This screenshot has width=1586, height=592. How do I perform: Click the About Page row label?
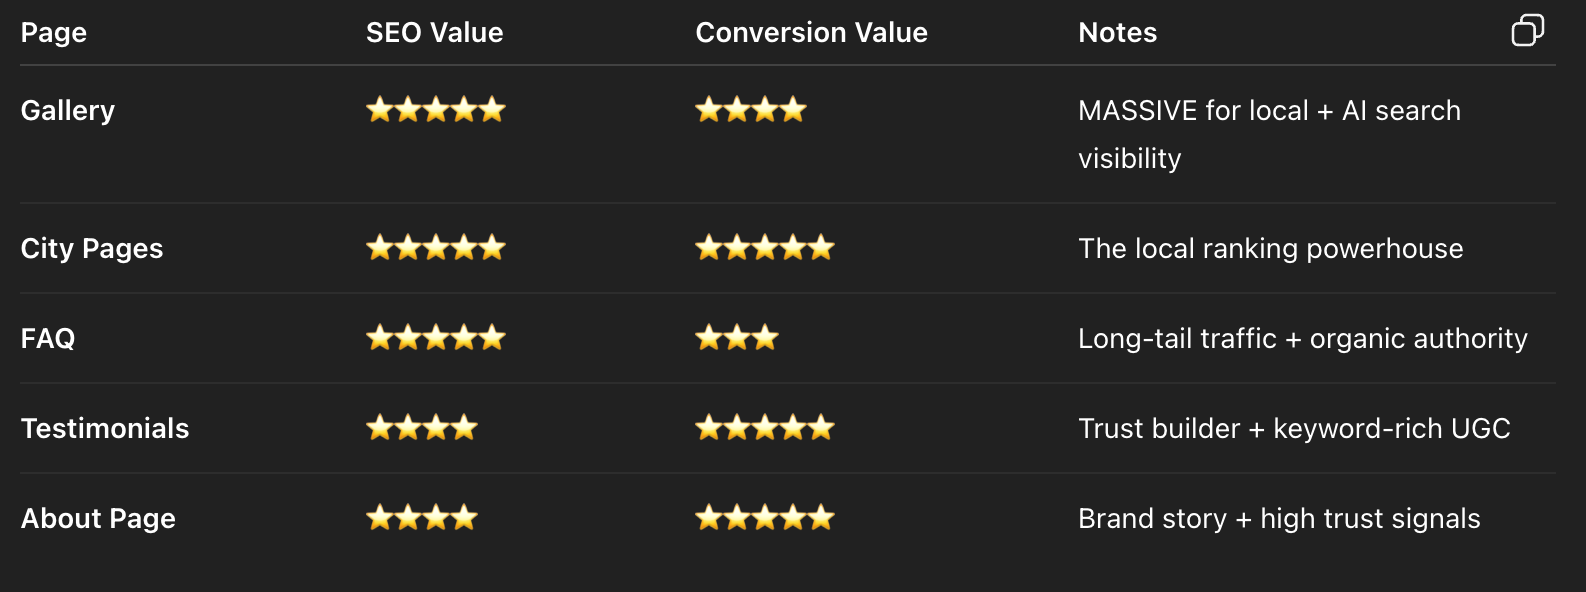pyautogui.click(x=98, y=518)
